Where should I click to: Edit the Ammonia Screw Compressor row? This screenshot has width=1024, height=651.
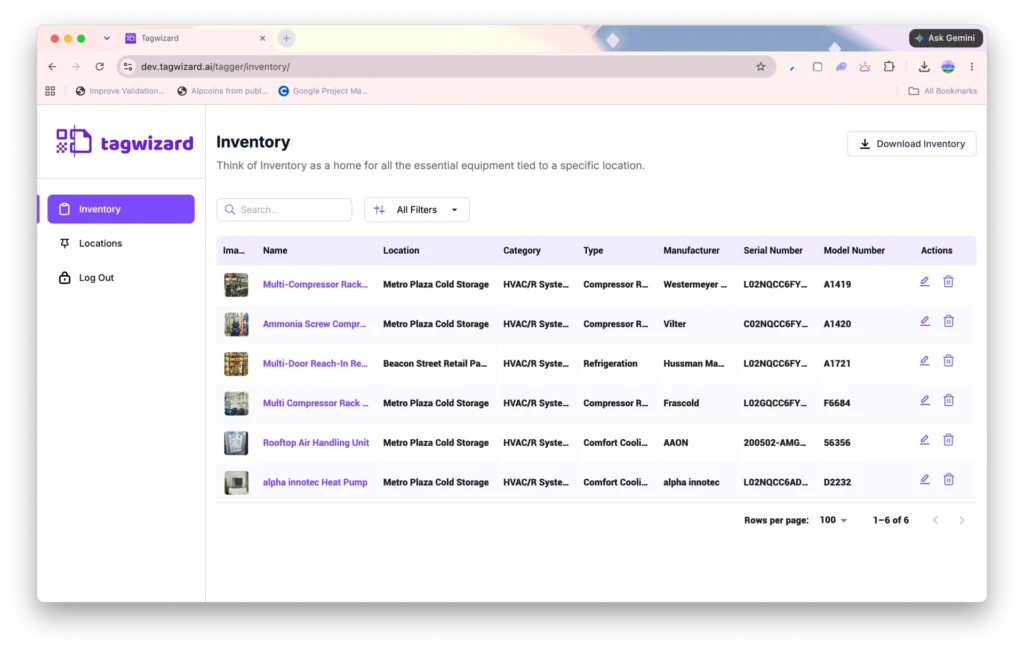click(x=925, y=321)
